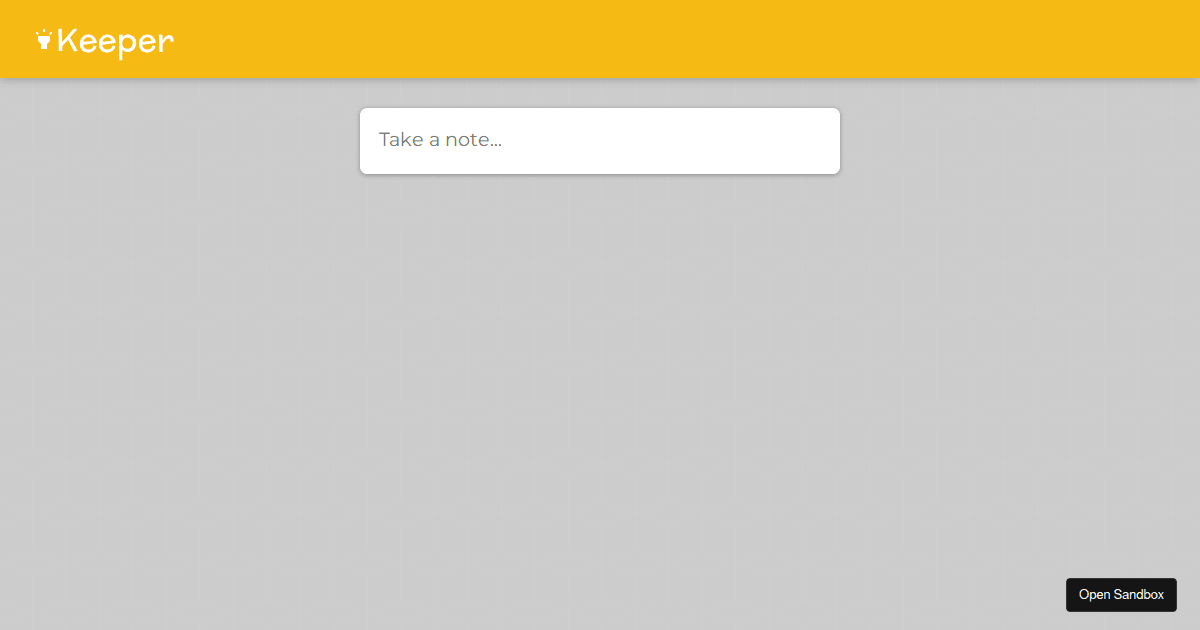Click the Keeper title text
The height and width of the screenshot is (630, 1200).
click(115, 42)
